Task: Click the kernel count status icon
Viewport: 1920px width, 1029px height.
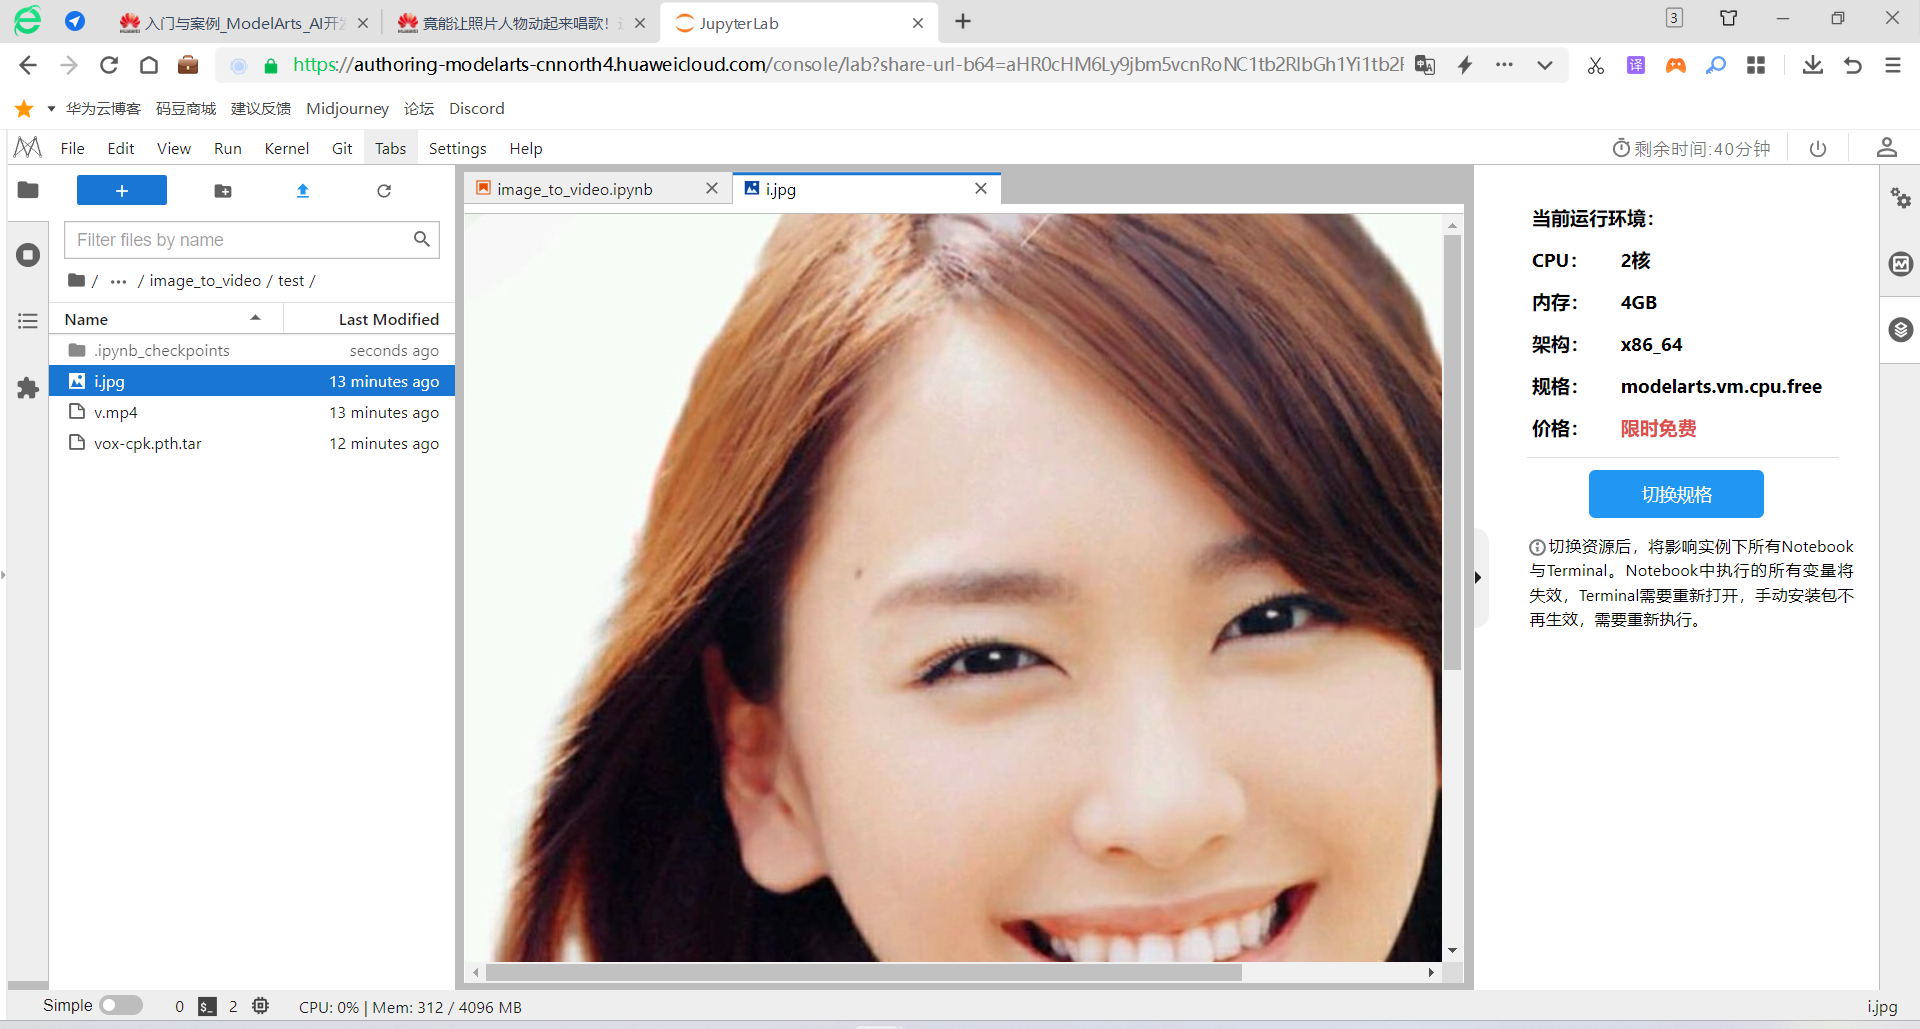Action: [x=260, y=1006]
